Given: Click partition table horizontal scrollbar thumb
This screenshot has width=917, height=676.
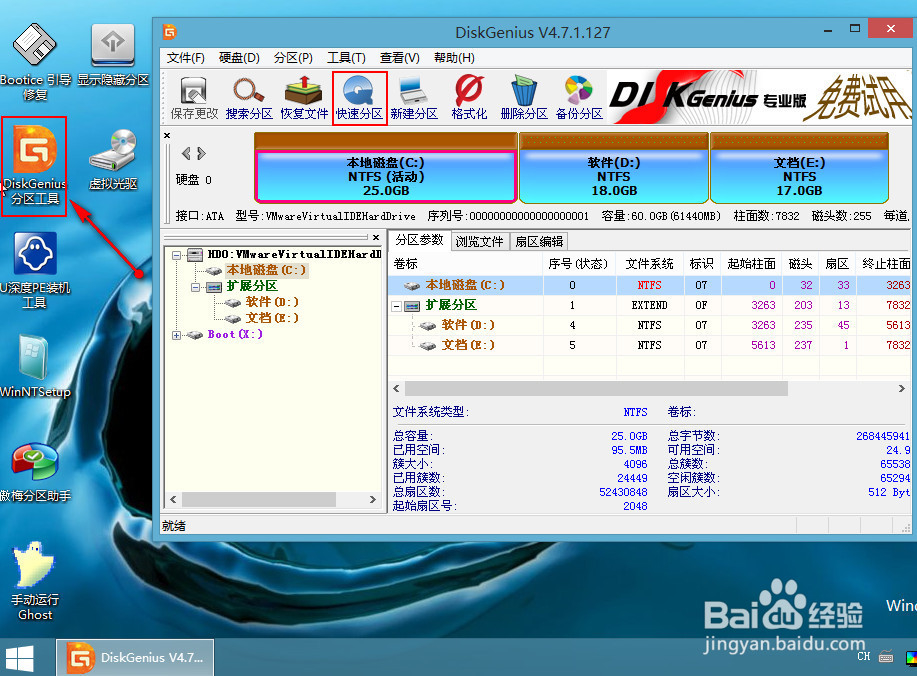Looking at the screenshot, I should [596, 388].
